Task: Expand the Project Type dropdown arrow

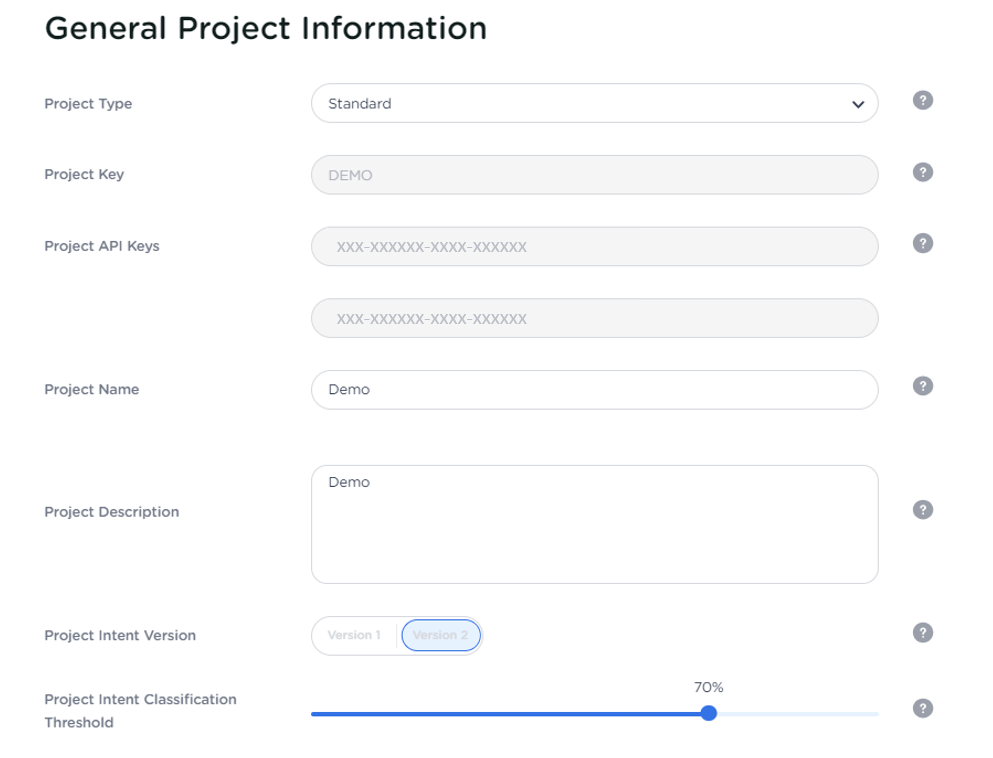Action: (857, 104)
